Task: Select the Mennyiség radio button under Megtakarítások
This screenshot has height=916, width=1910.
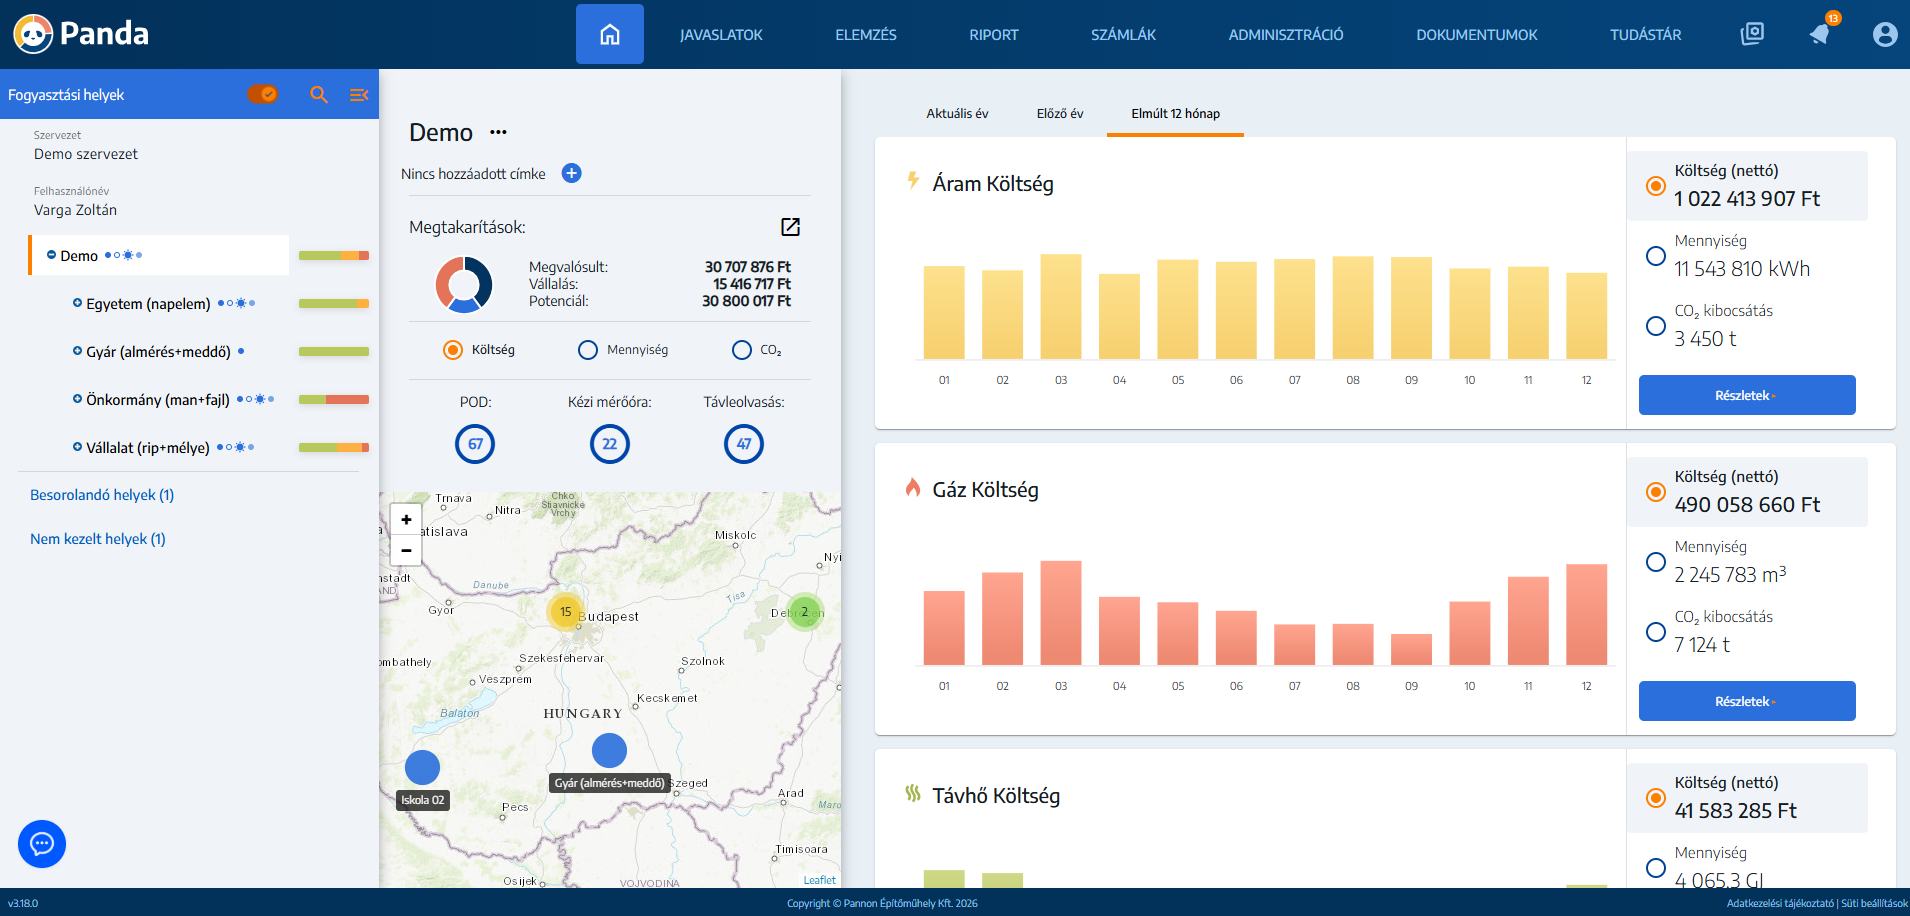Action: click(588, 350)
